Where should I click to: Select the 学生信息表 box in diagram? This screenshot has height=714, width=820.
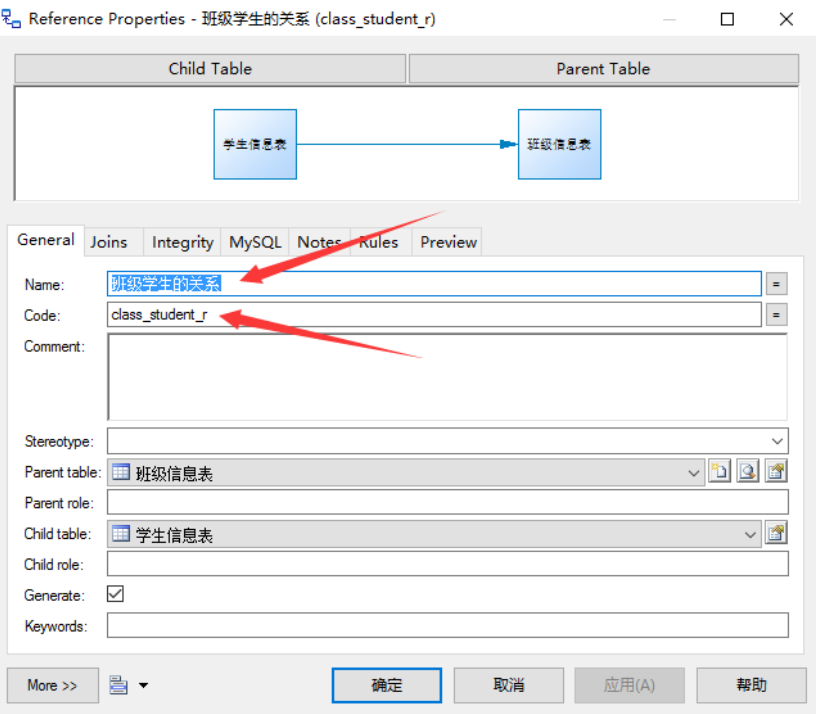coord(255,144)
